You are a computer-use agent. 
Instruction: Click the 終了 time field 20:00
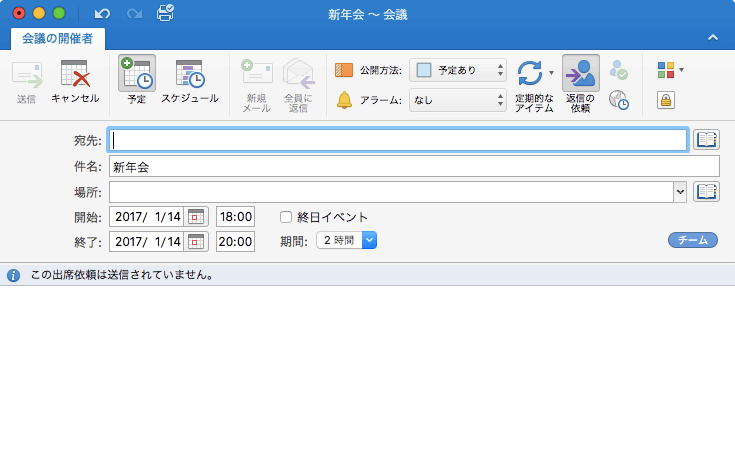click(235, 241)
